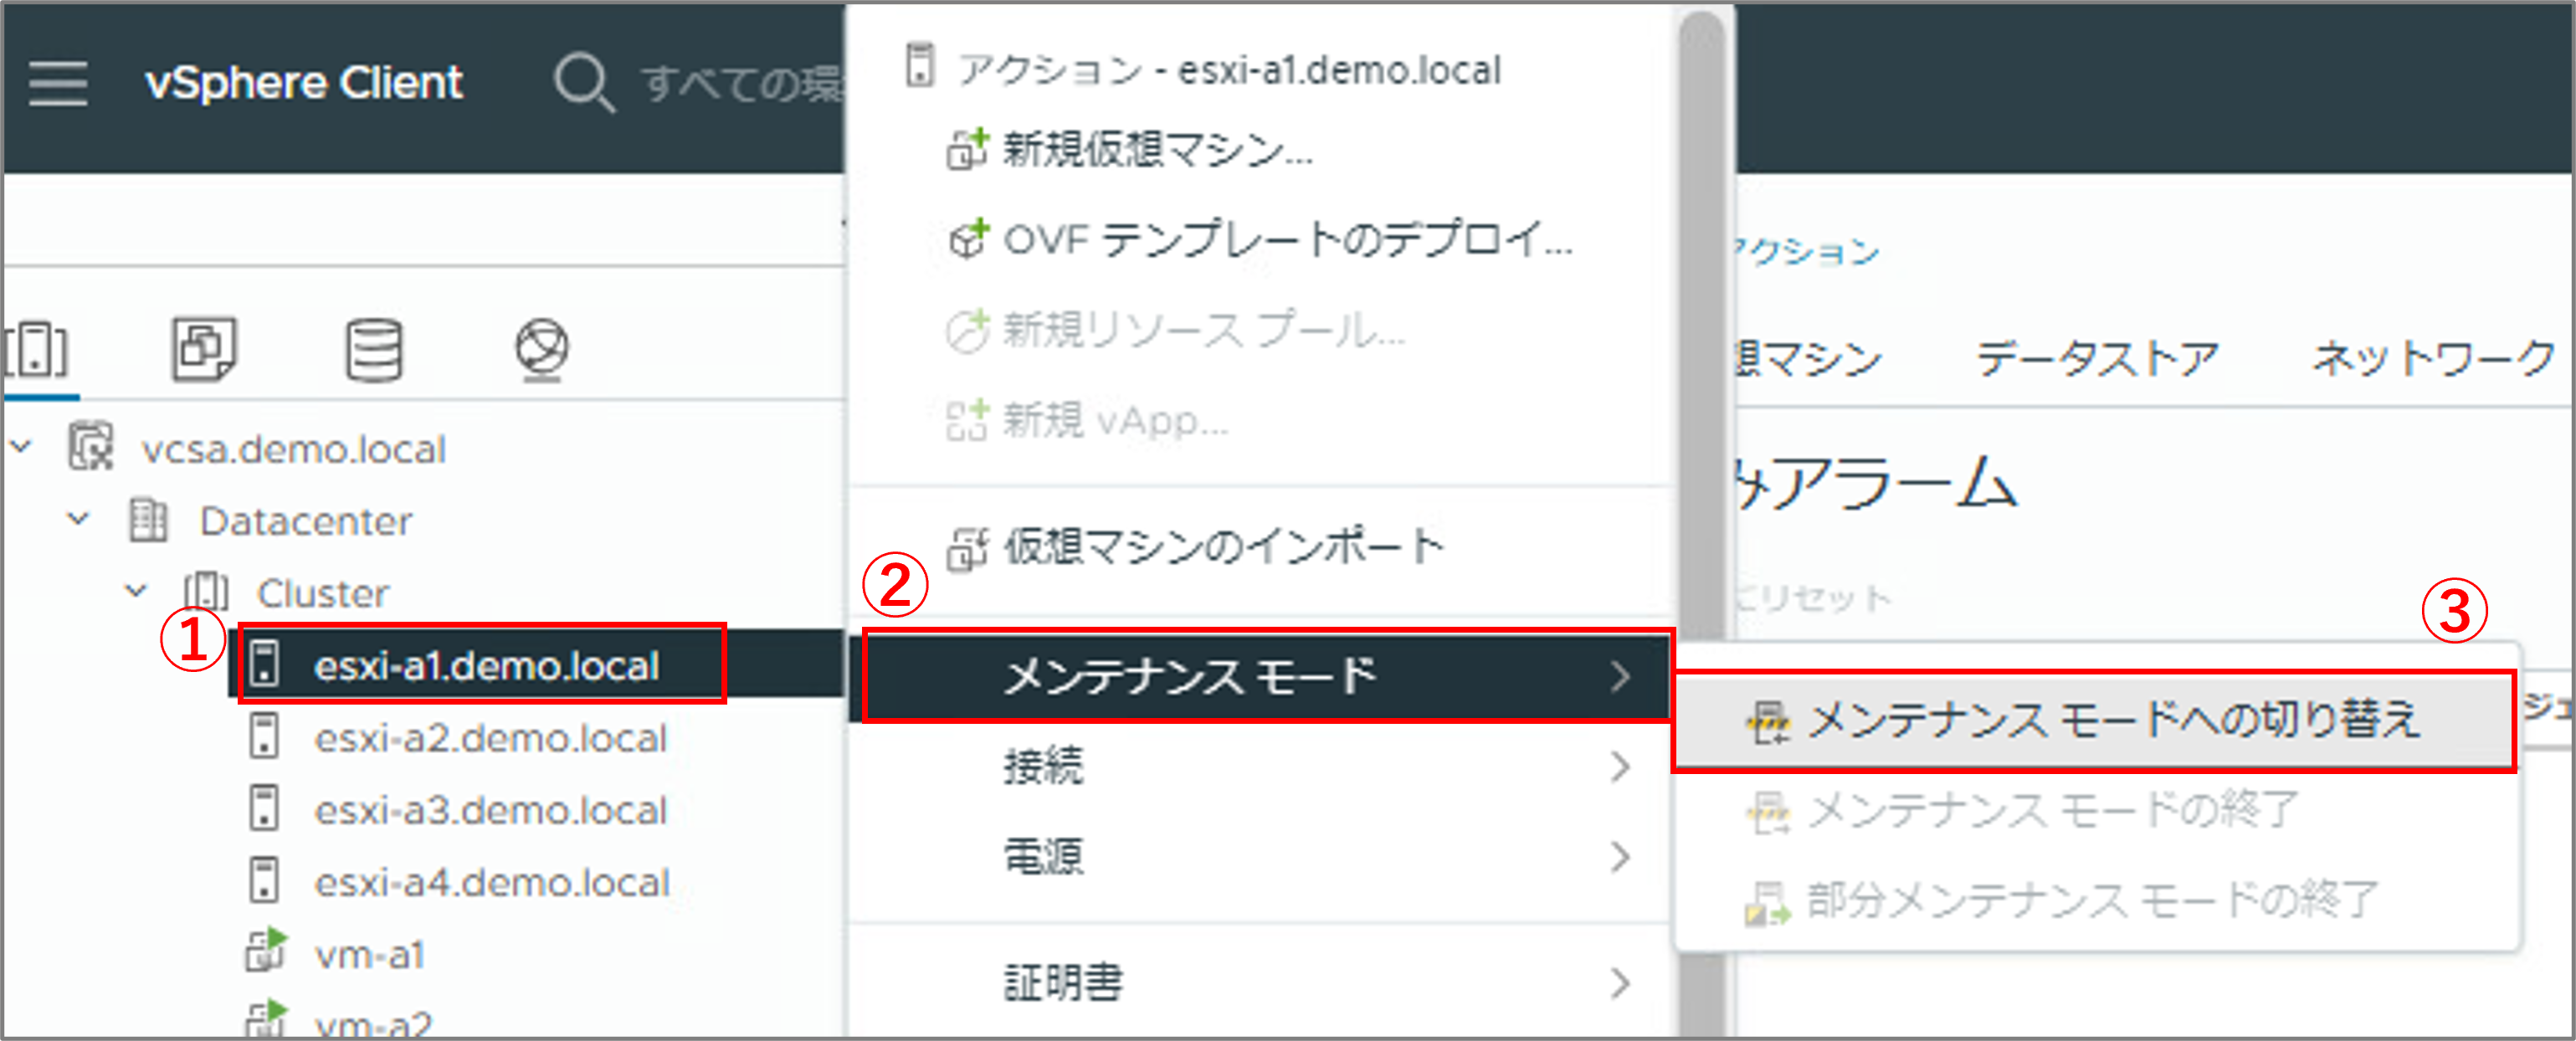2576x1041 pixels.
Task: Switch to Storage inventory view
Action: click(x=374, y=350)
